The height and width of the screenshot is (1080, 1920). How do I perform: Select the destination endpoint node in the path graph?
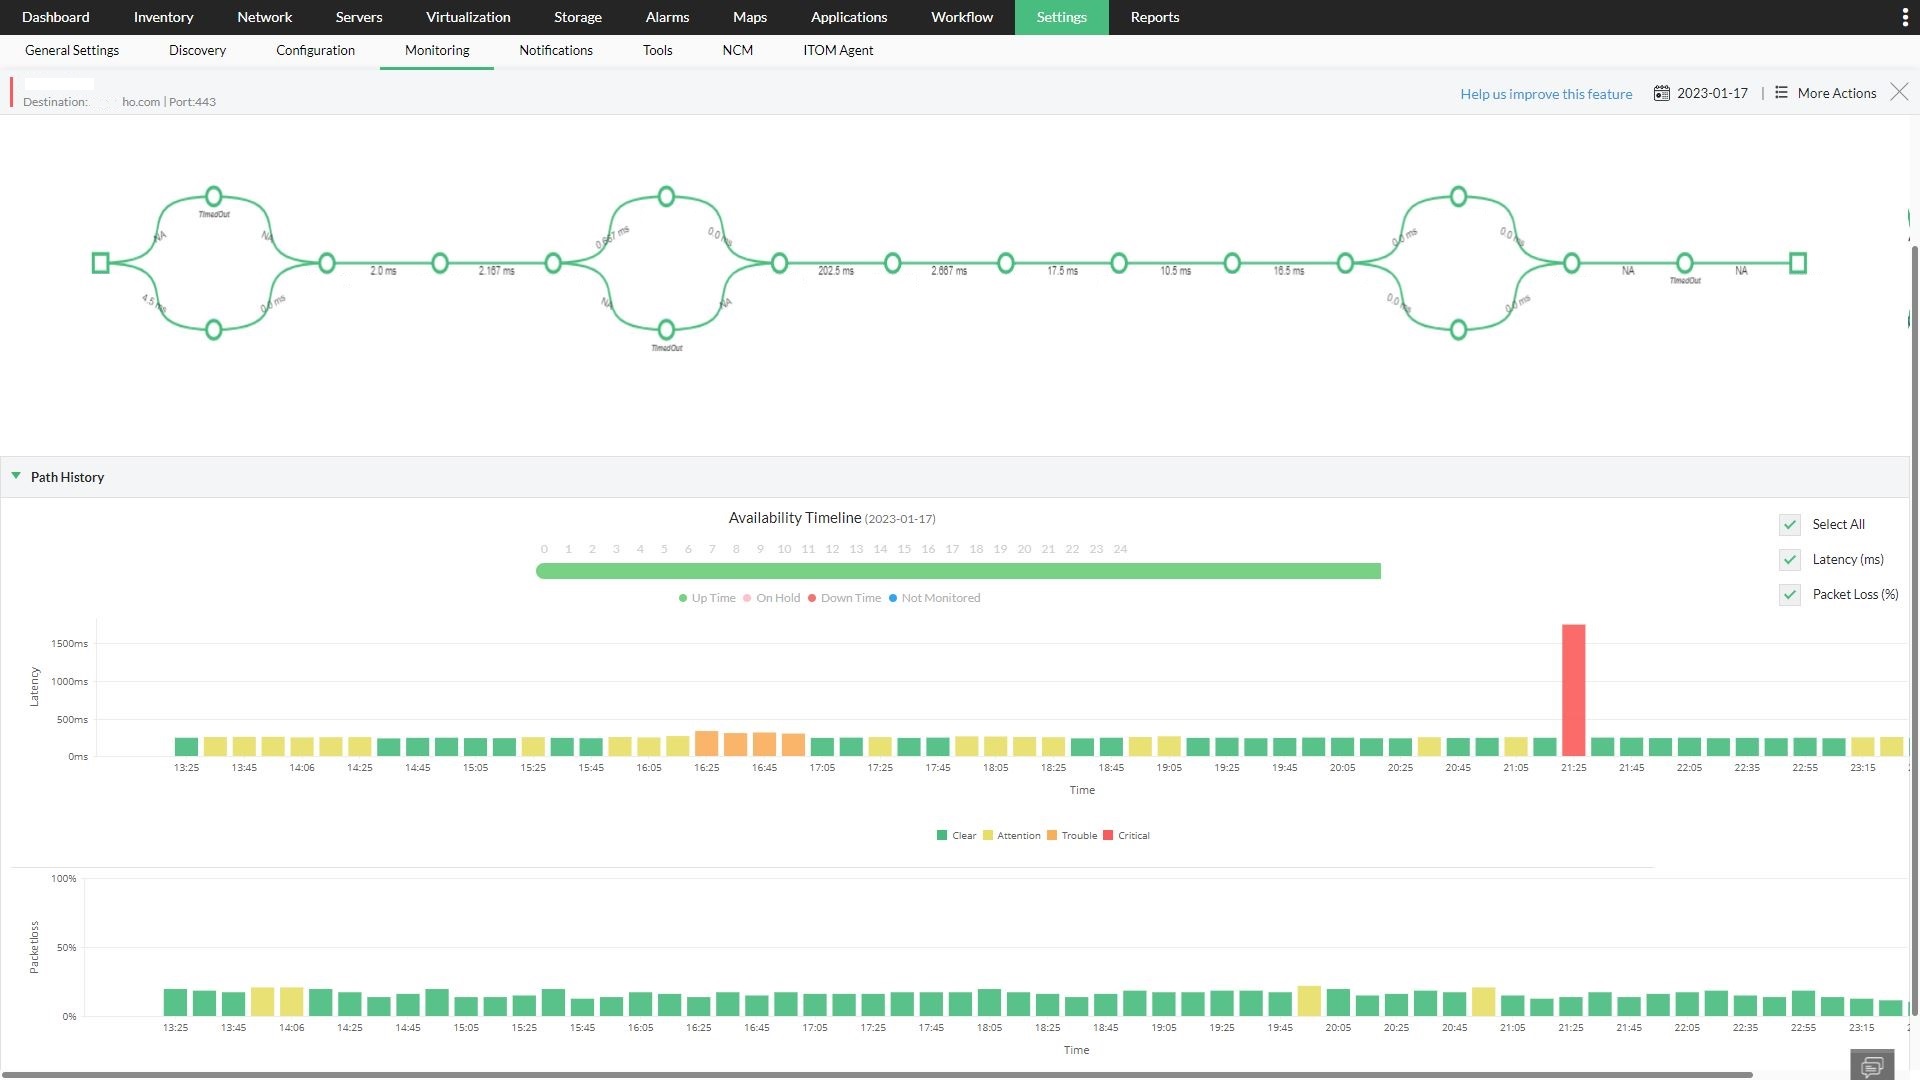tap(1797, 263)
